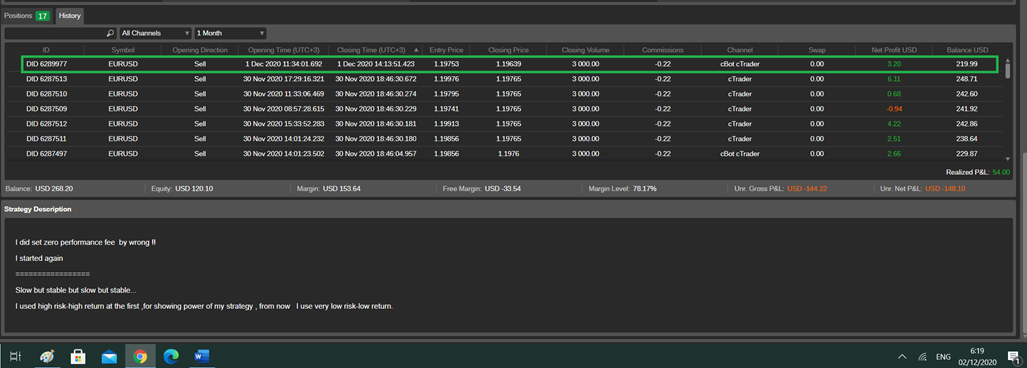Click the history table scroll-up arrow
Image resolution: width=1027 pixels, height=368 pixels.
tap(1007, 60)
